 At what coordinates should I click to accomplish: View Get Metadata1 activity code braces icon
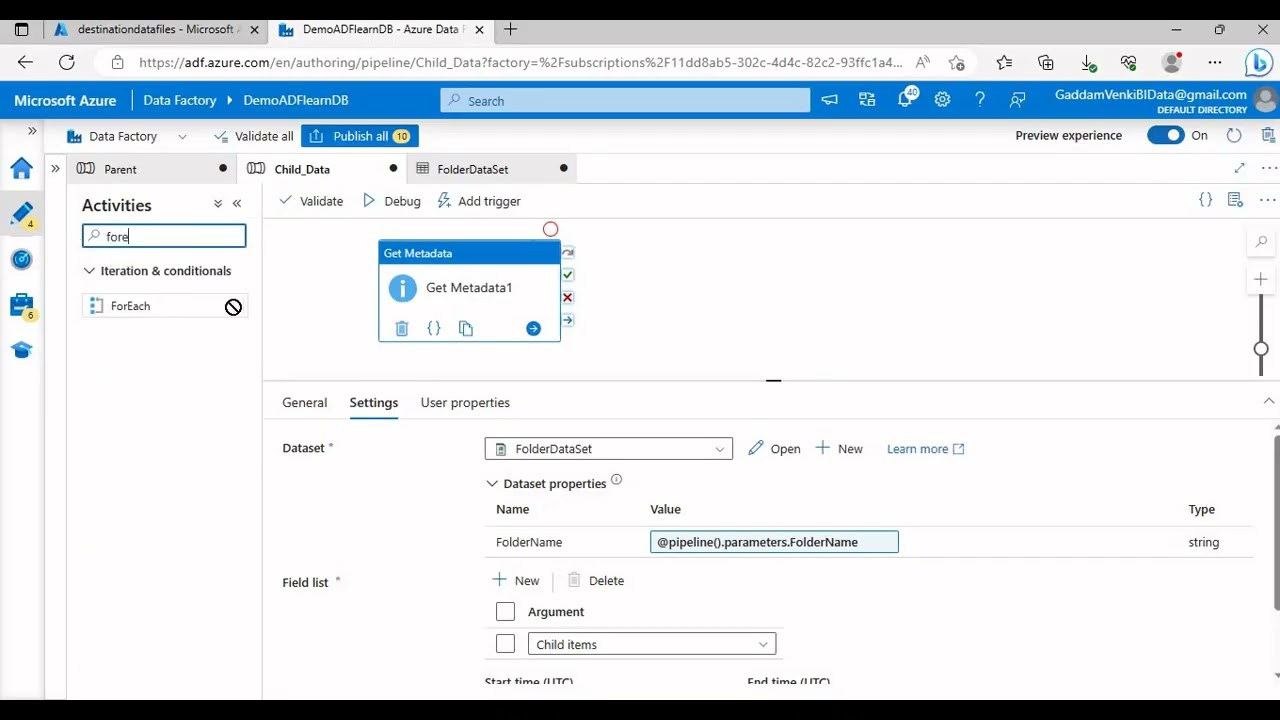click(434, 329)
